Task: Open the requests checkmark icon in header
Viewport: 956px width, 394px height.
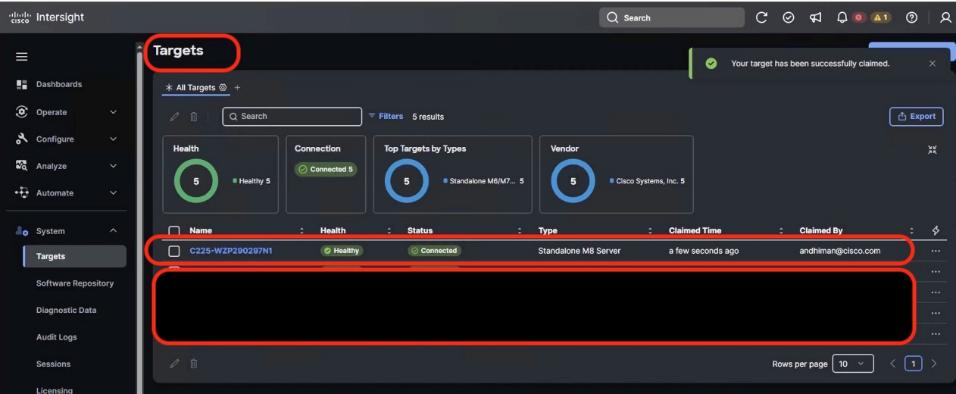Action: pyautogui.click(x=788, y=18)
